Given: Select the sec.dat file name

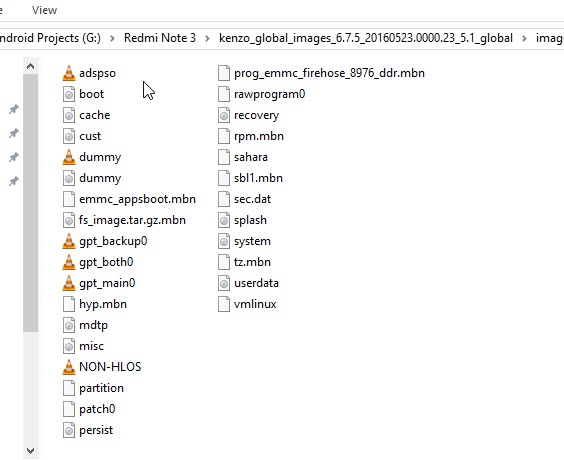Looking at the screenshot, I should [253, 199].
